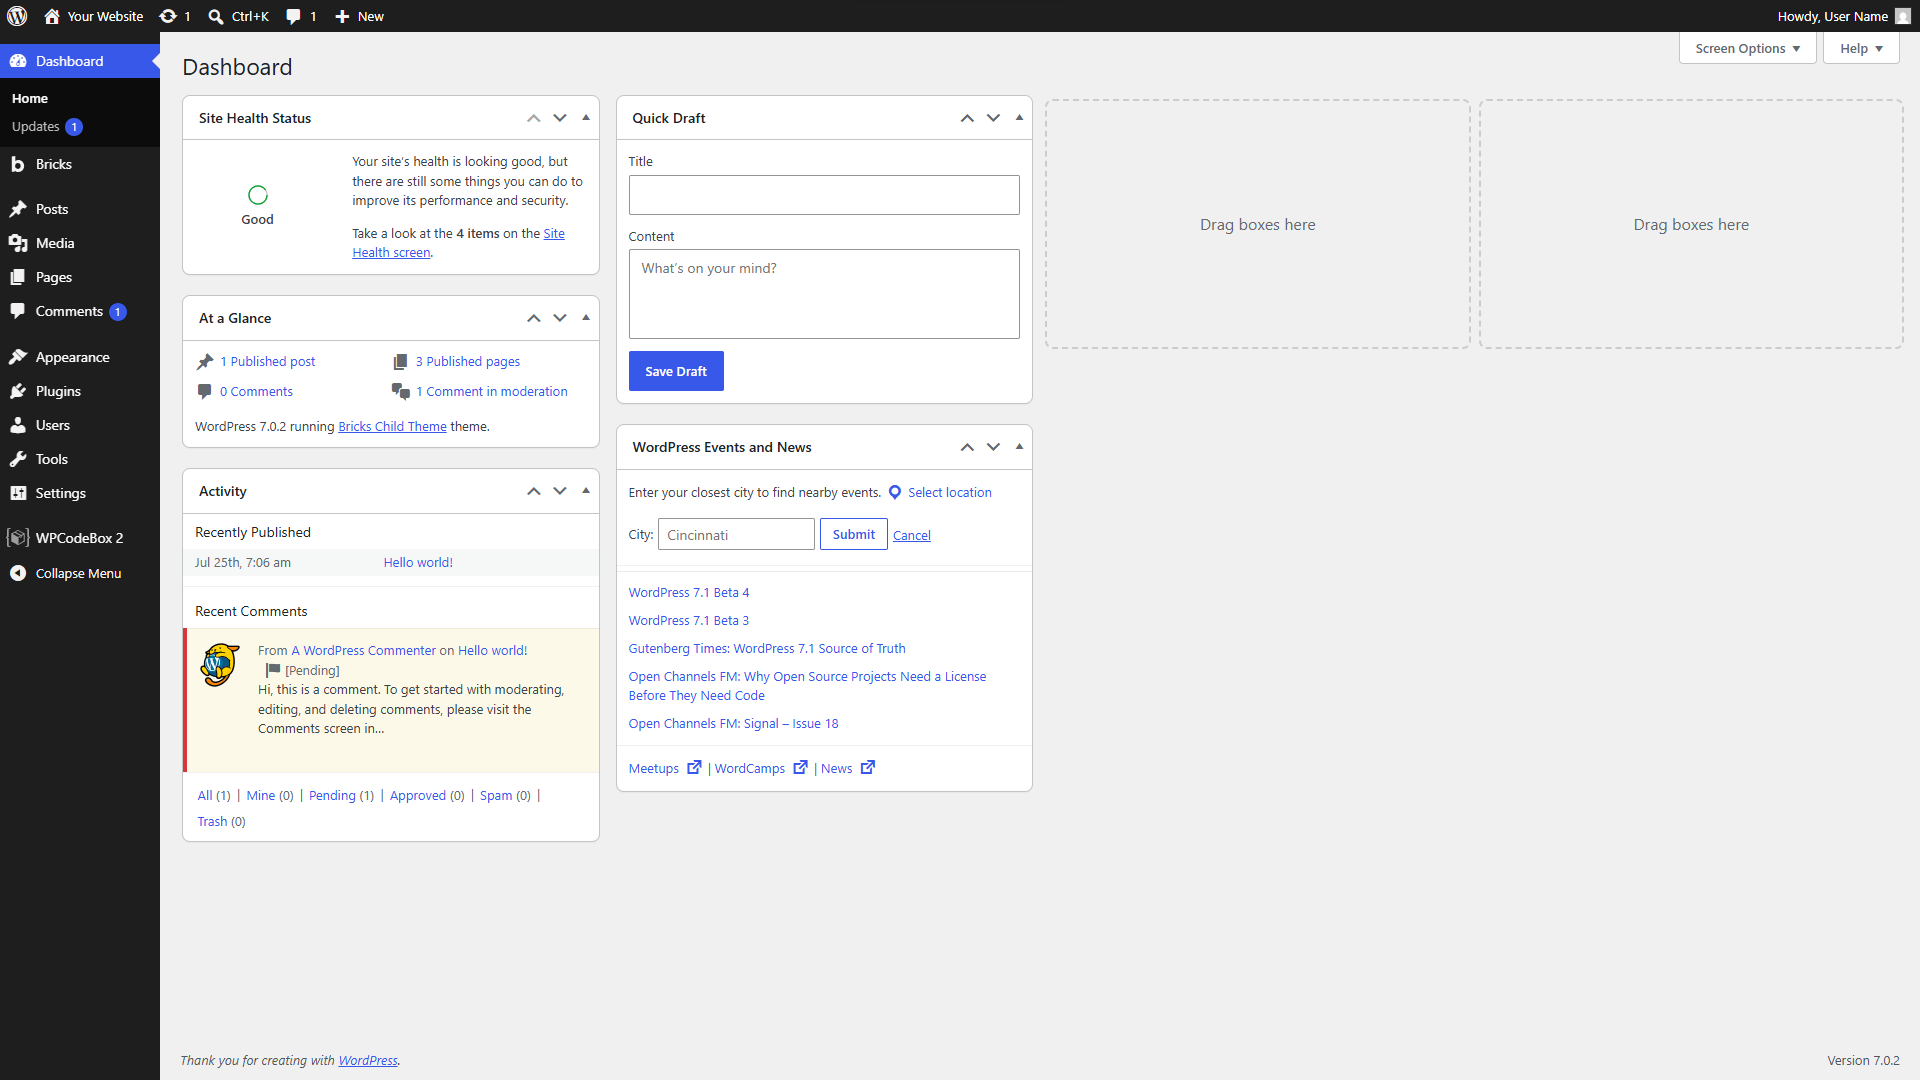This screenshot has width=1920, height=1080.
Task: Move Quick Draft widget up
Action: tap(967, 118)
